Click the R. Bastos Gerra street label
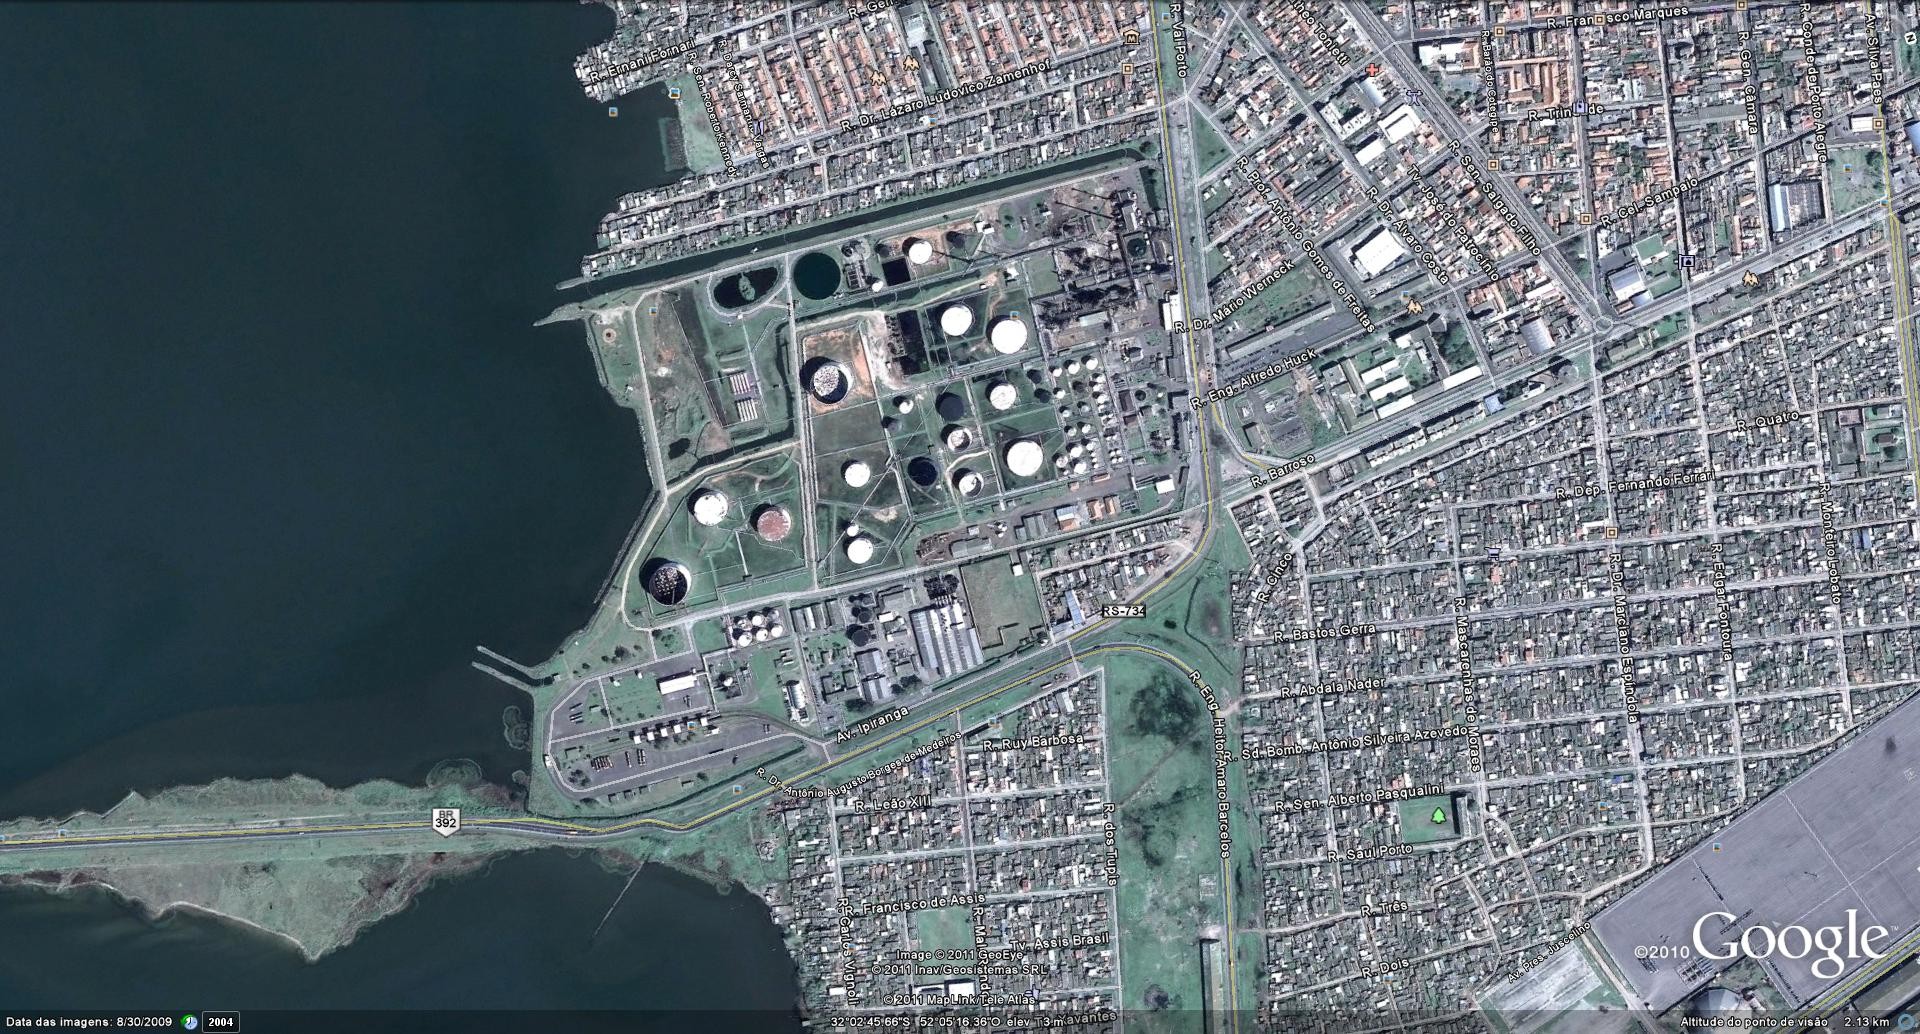This screenshot has width=1920, height=1034. click(x=1325, y=633)
